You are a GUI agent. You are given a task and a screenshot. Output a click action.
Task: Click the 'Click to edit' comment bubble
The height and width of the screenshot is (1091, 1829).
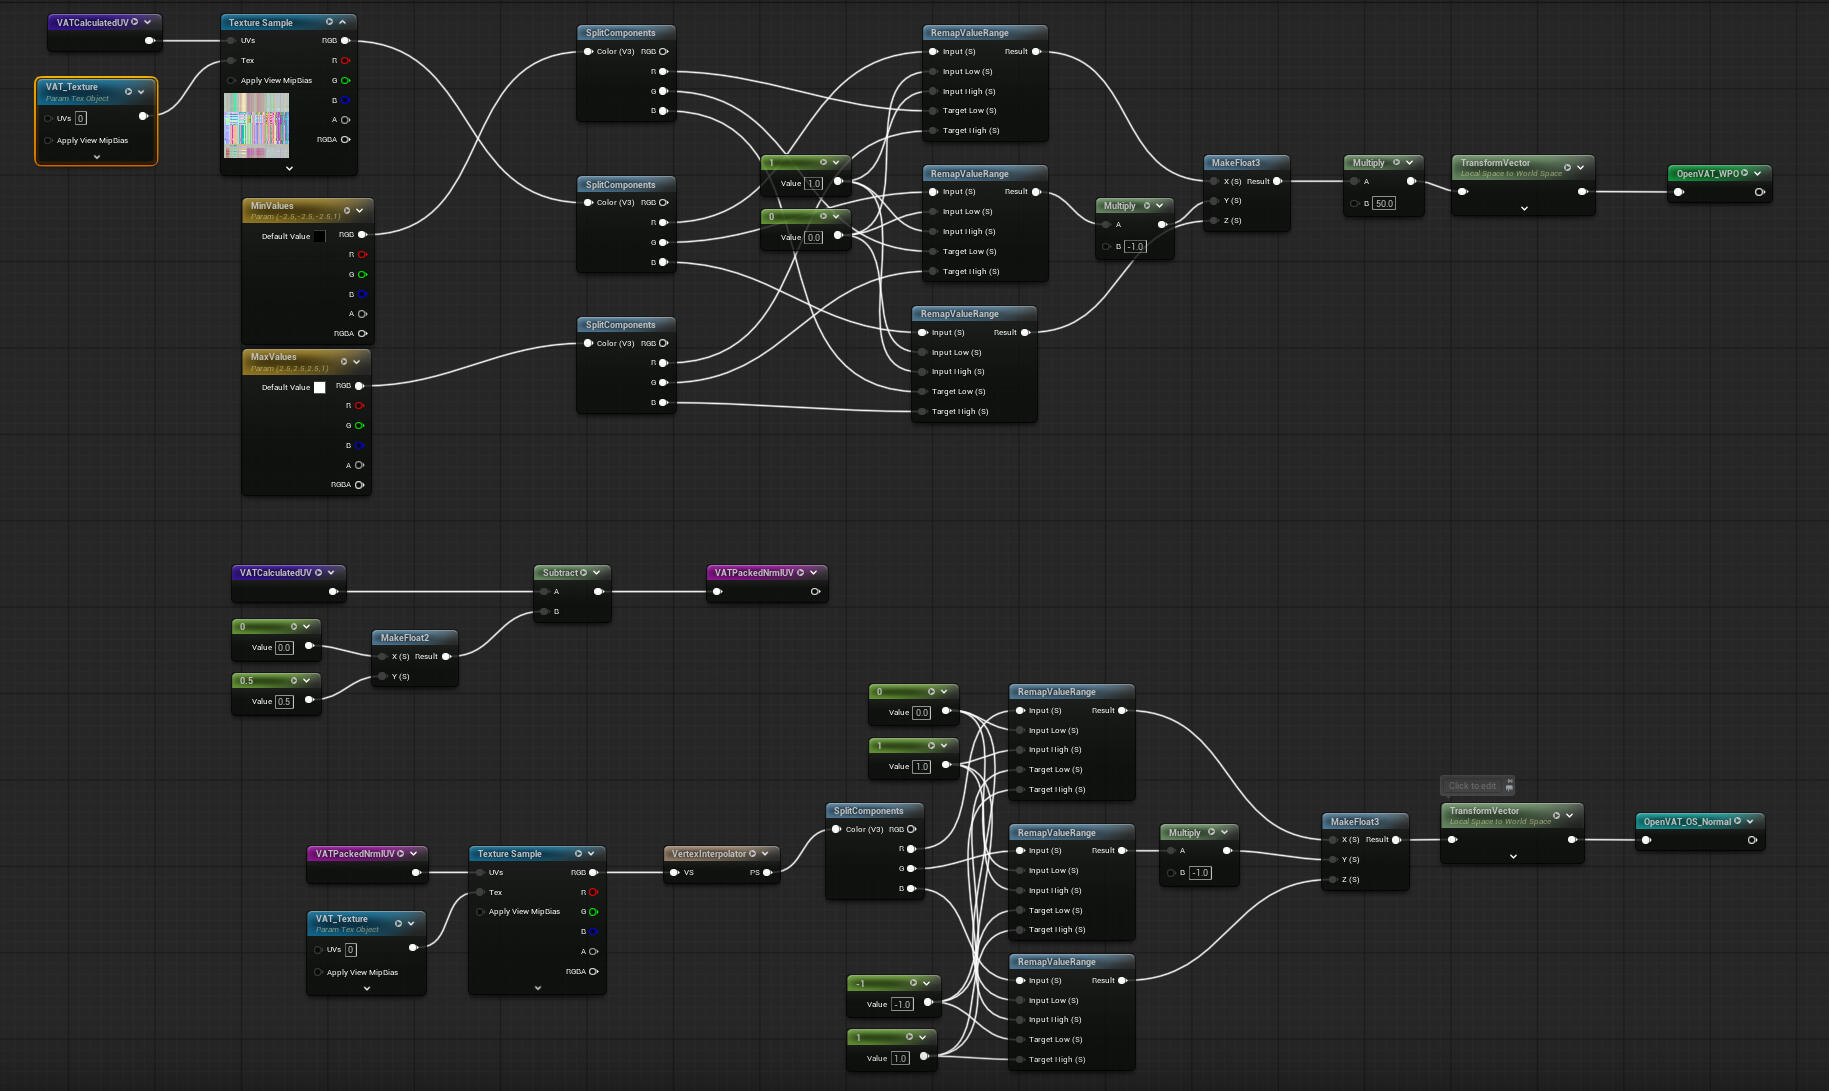point(1472,786)
